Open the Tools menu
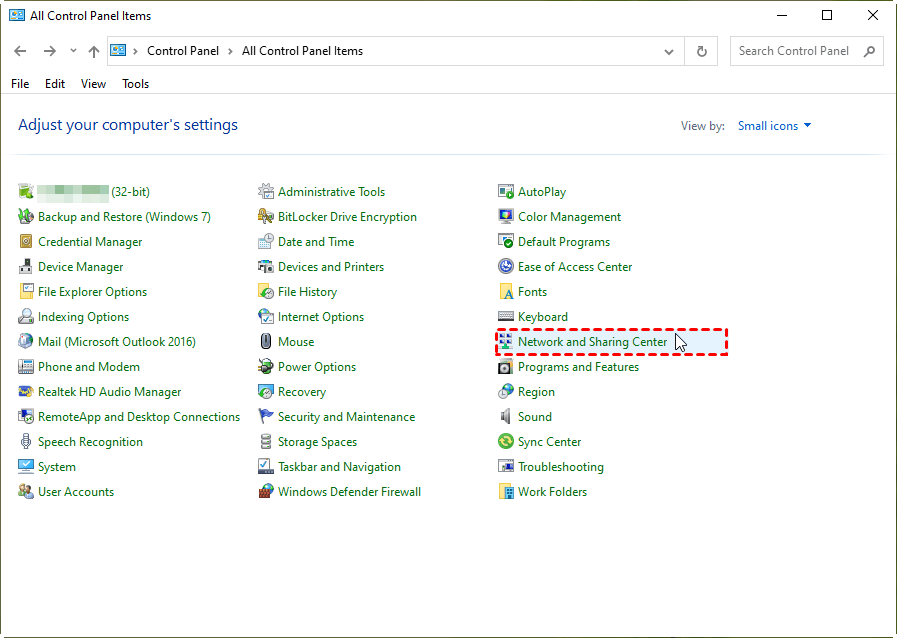This screenshot has height=638, width=897. (x=135, y=84)
